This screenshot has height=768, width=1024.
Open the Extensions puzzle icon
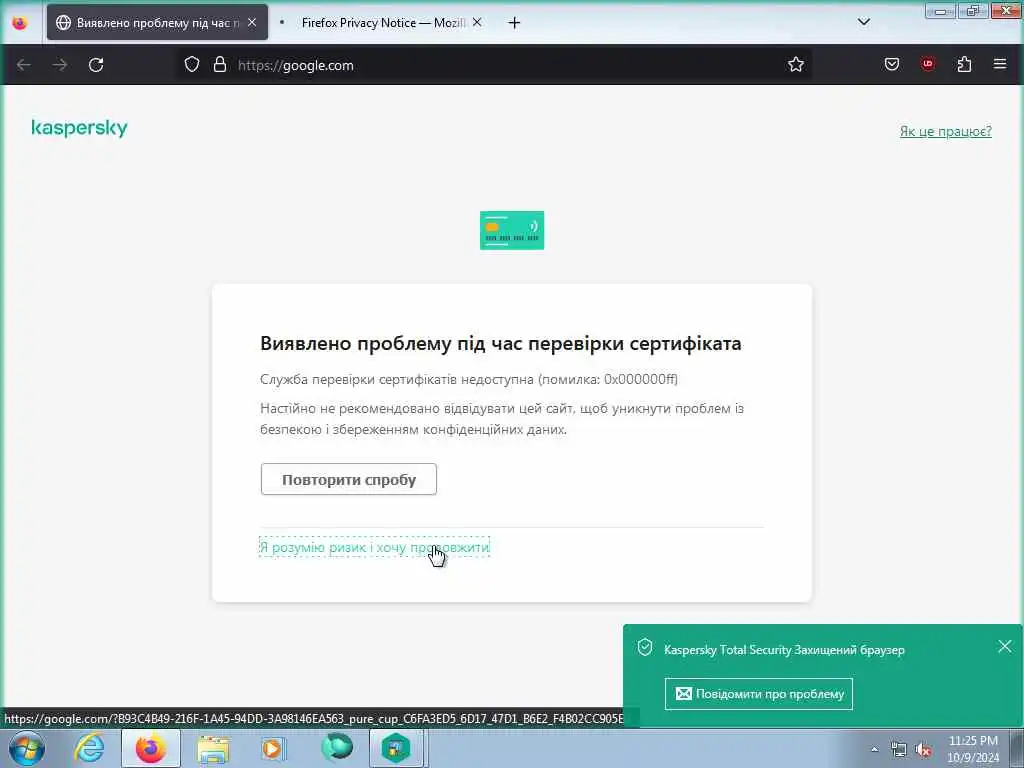964,64
